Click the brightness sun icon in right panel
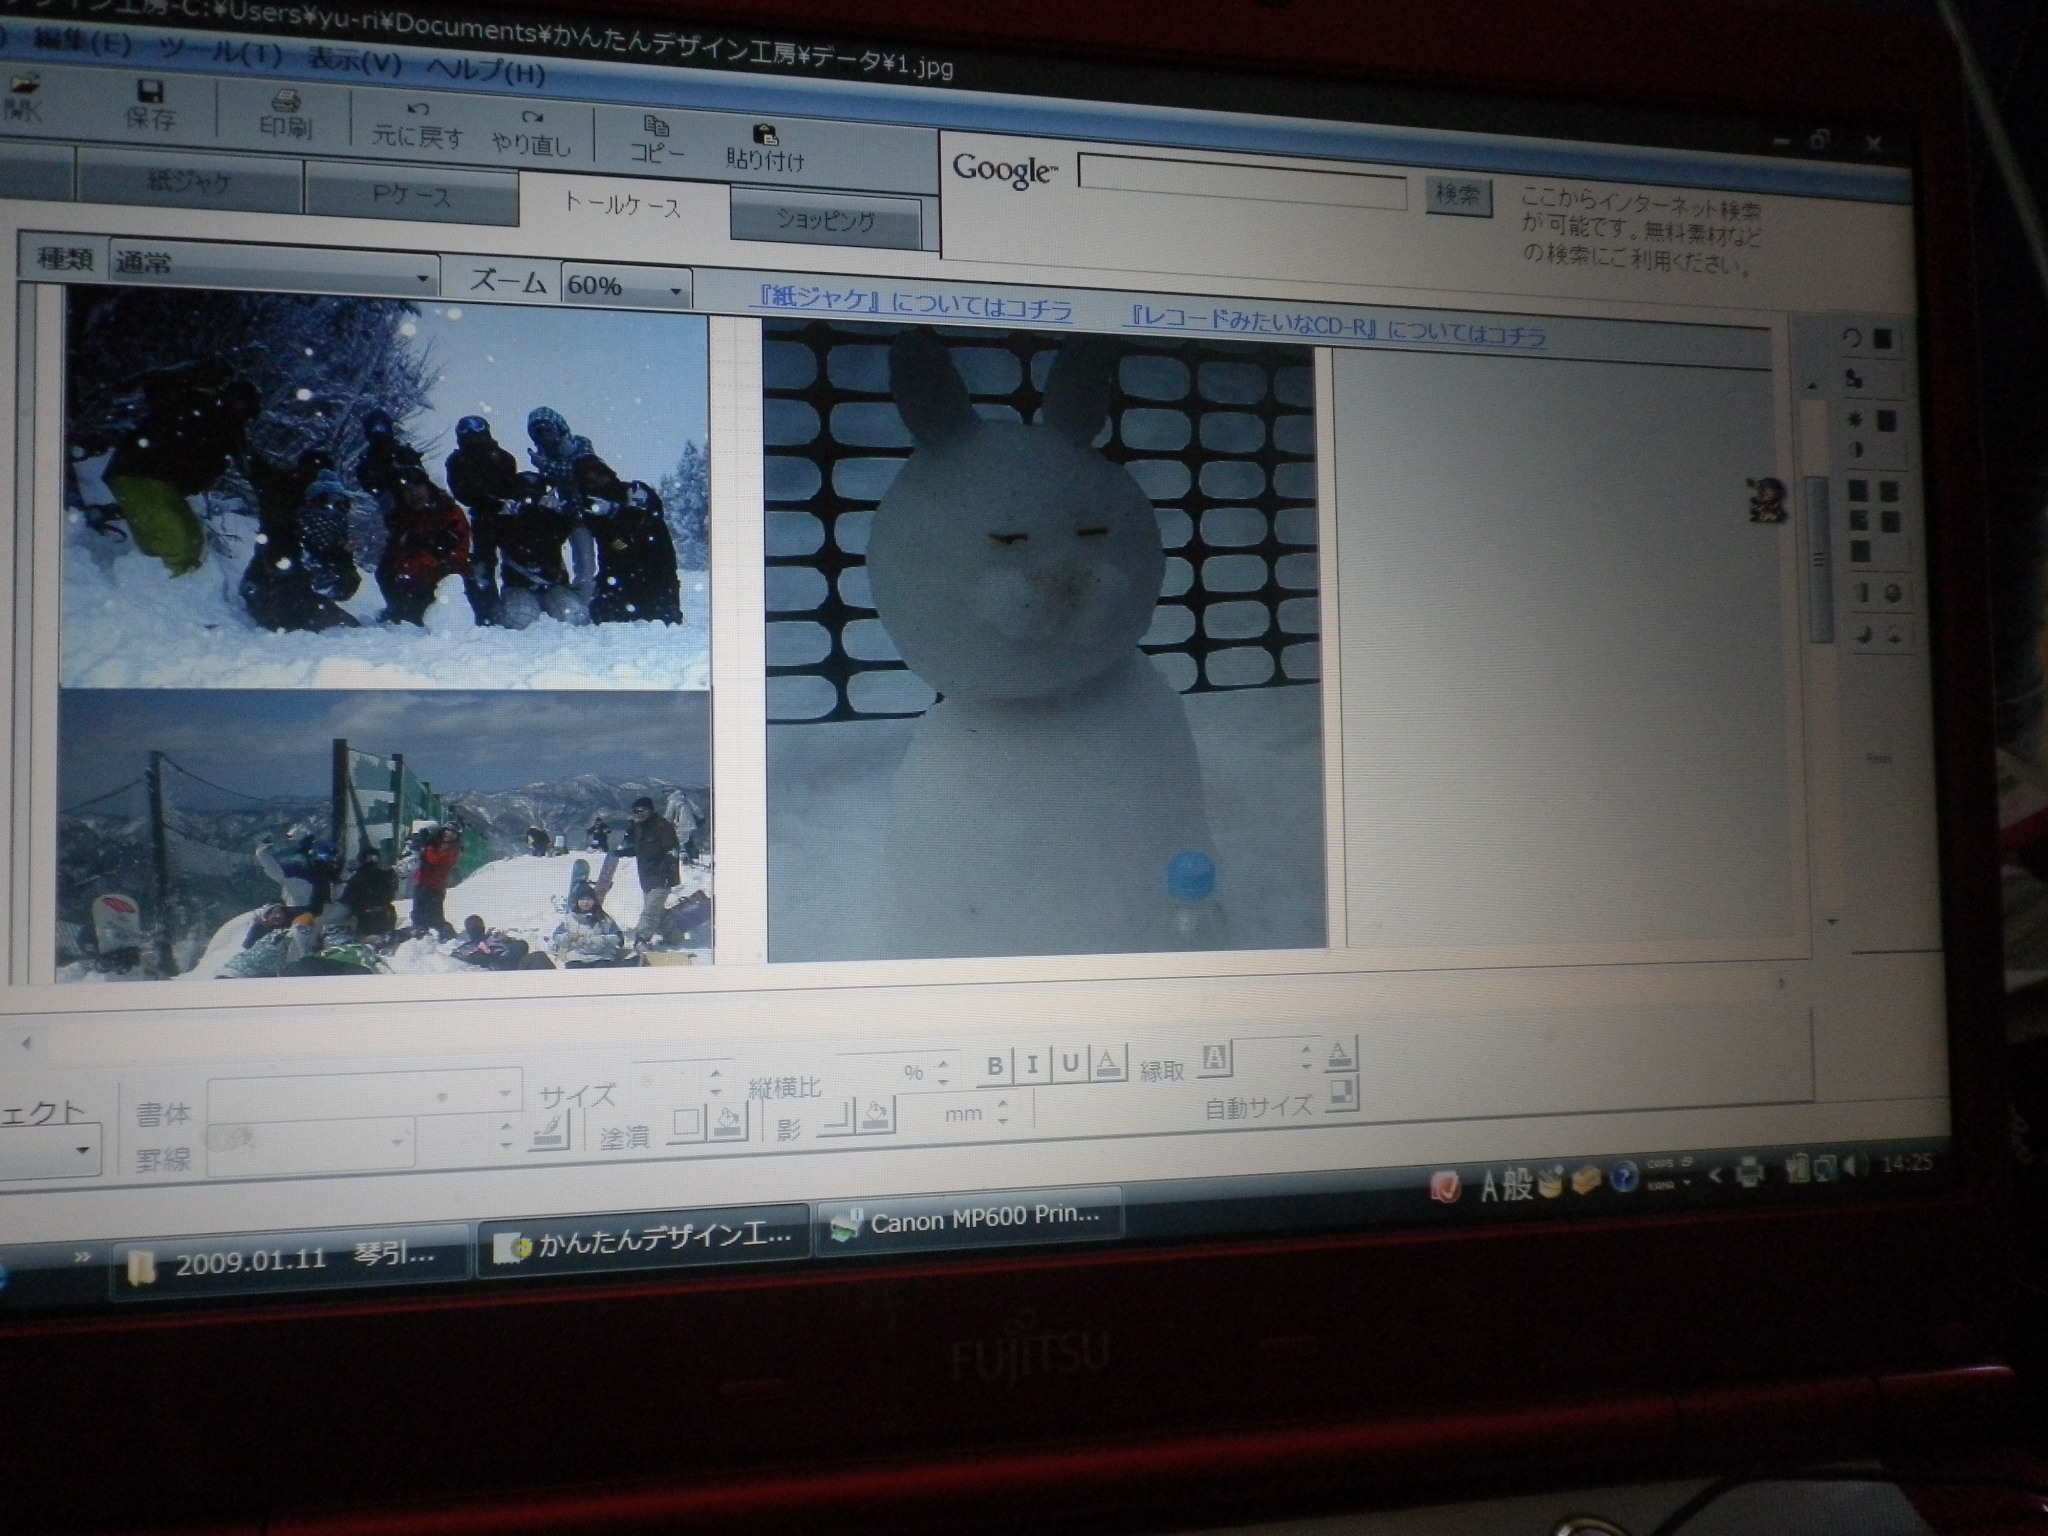 pyautogui.click(x=1855, y=420)
